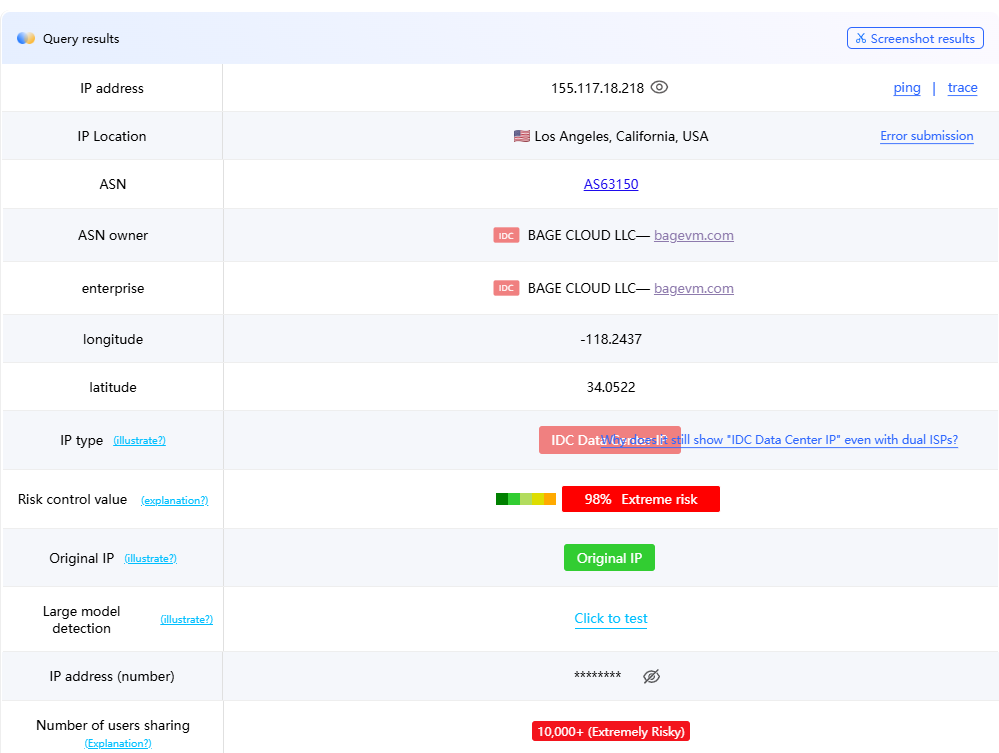Open the ping link

click(907, 87)
